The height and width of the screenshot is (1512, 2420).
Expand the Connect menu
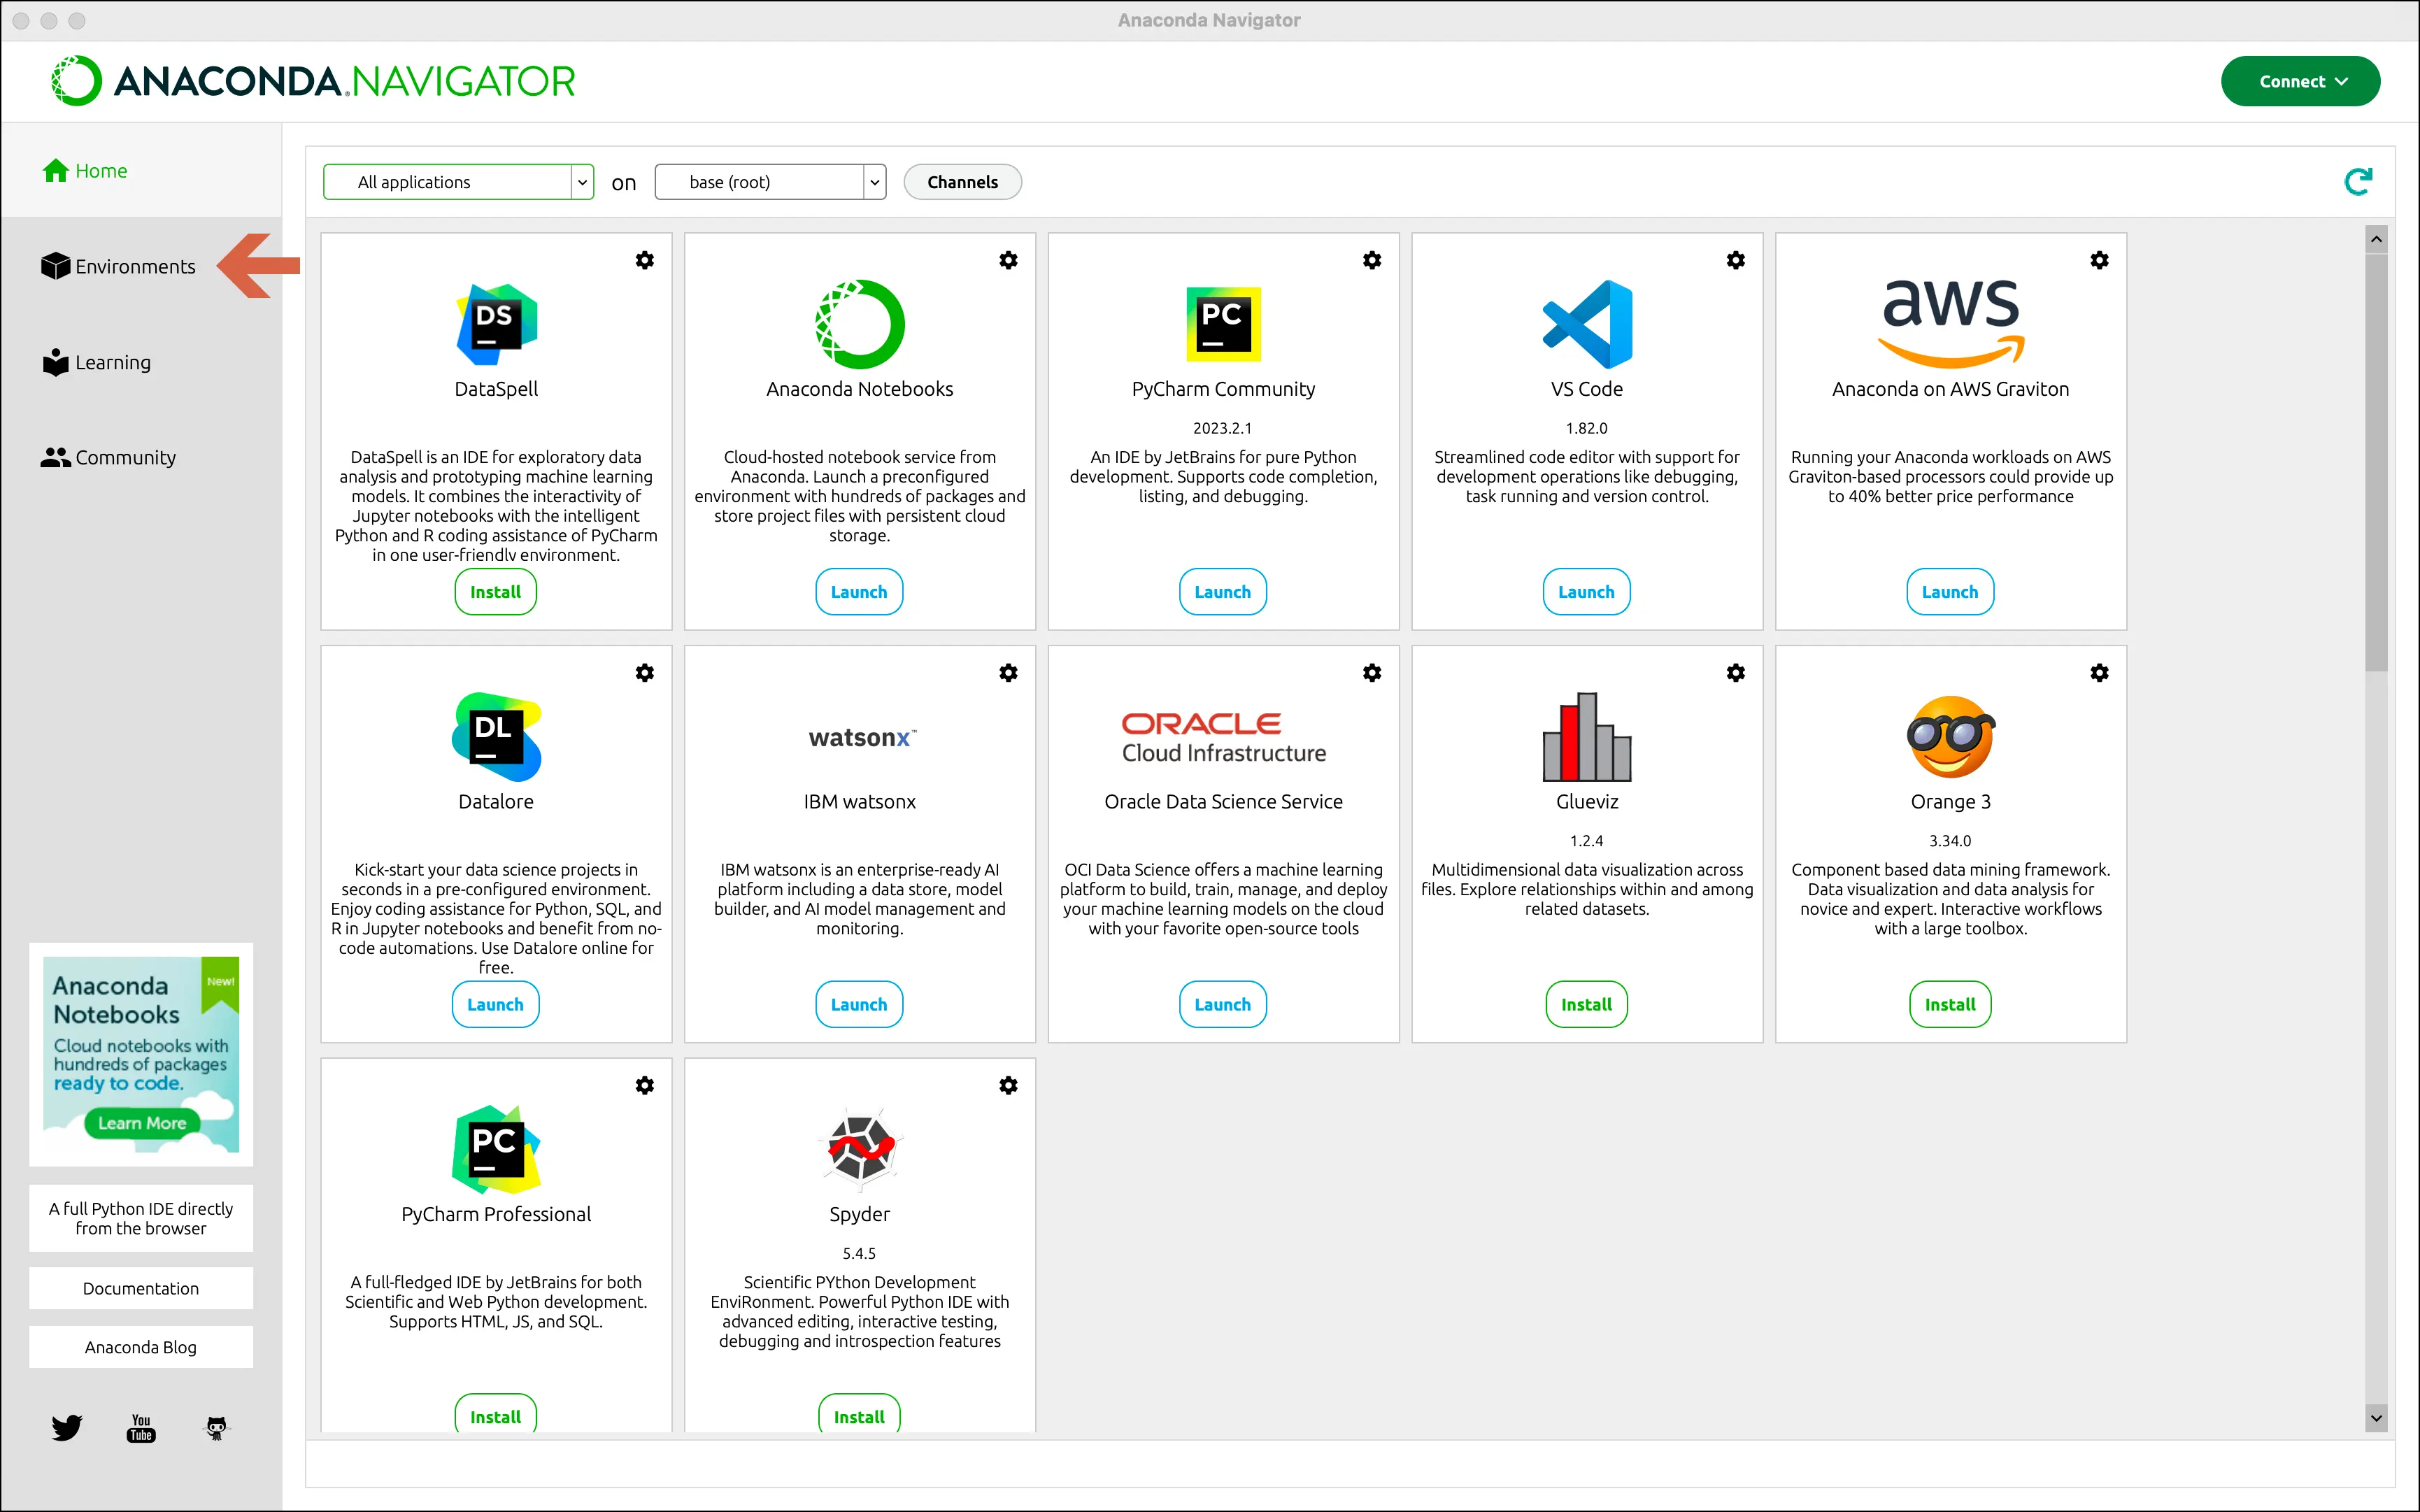(x=2300, y=81)
